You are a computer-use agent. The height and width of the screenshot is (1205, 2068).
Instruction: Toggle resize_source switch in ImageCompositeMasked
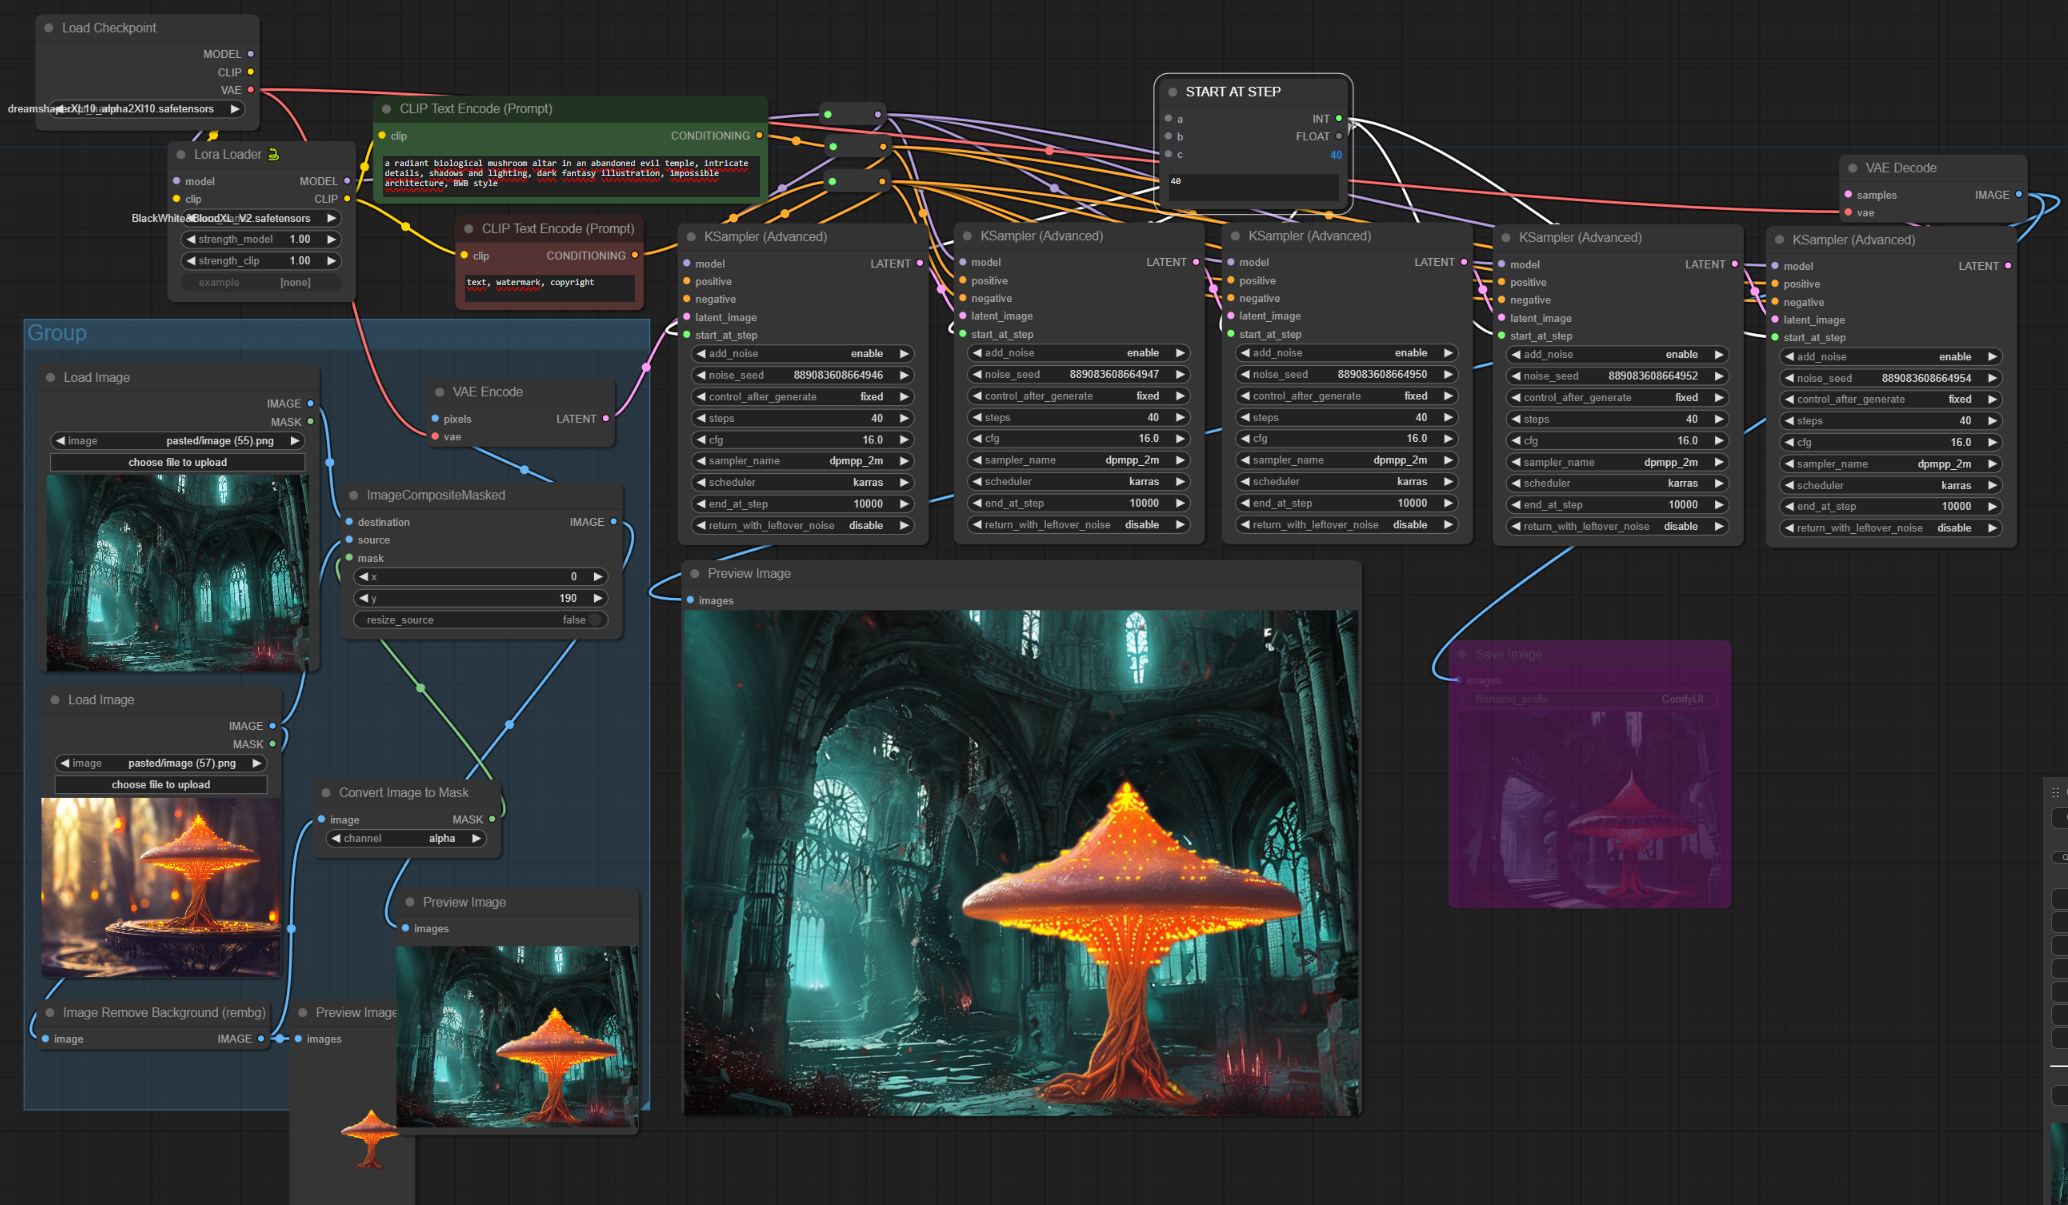pos(594,620)
